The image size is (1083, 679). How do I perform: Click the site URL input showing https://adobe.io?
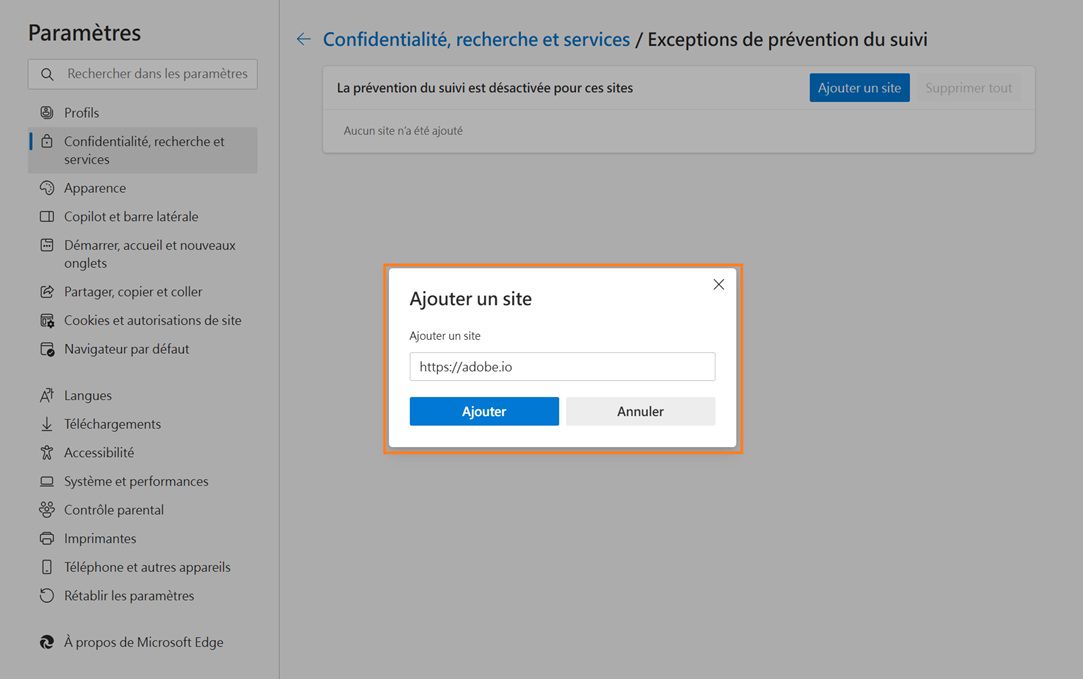562,366
